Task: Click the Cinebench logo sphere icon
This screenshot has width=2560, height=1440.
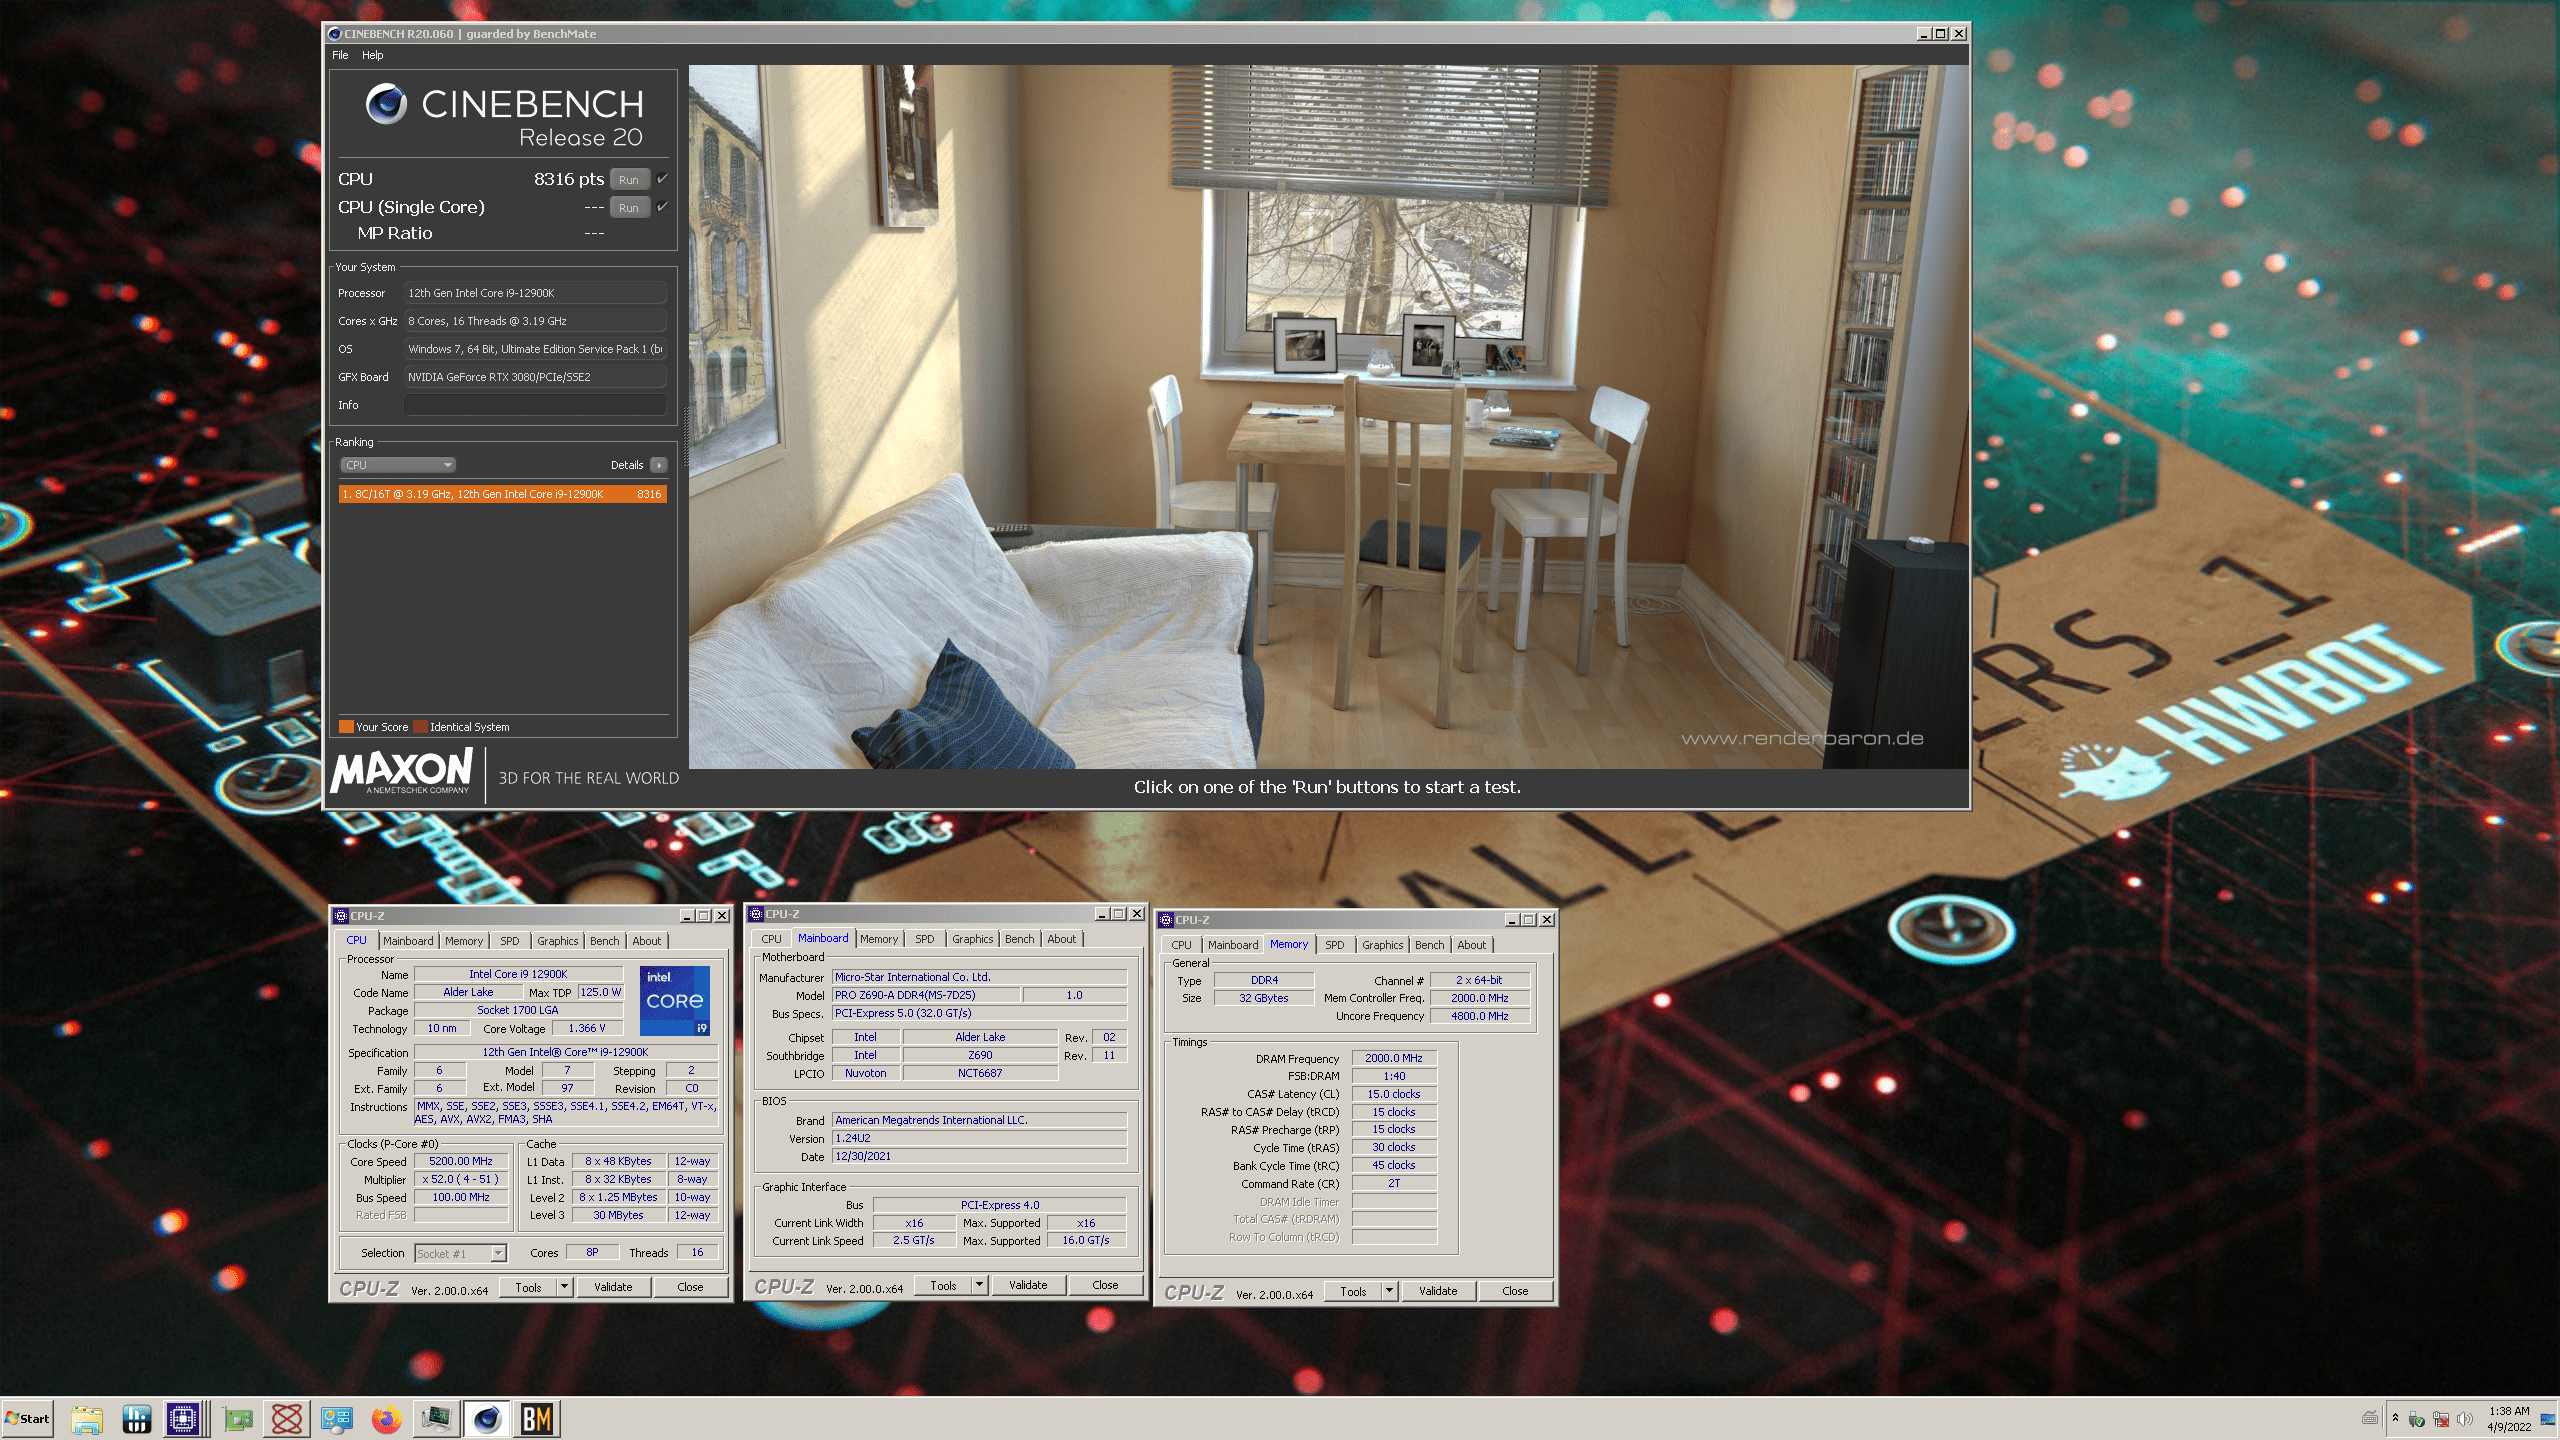Action: [x=386, y=104]
